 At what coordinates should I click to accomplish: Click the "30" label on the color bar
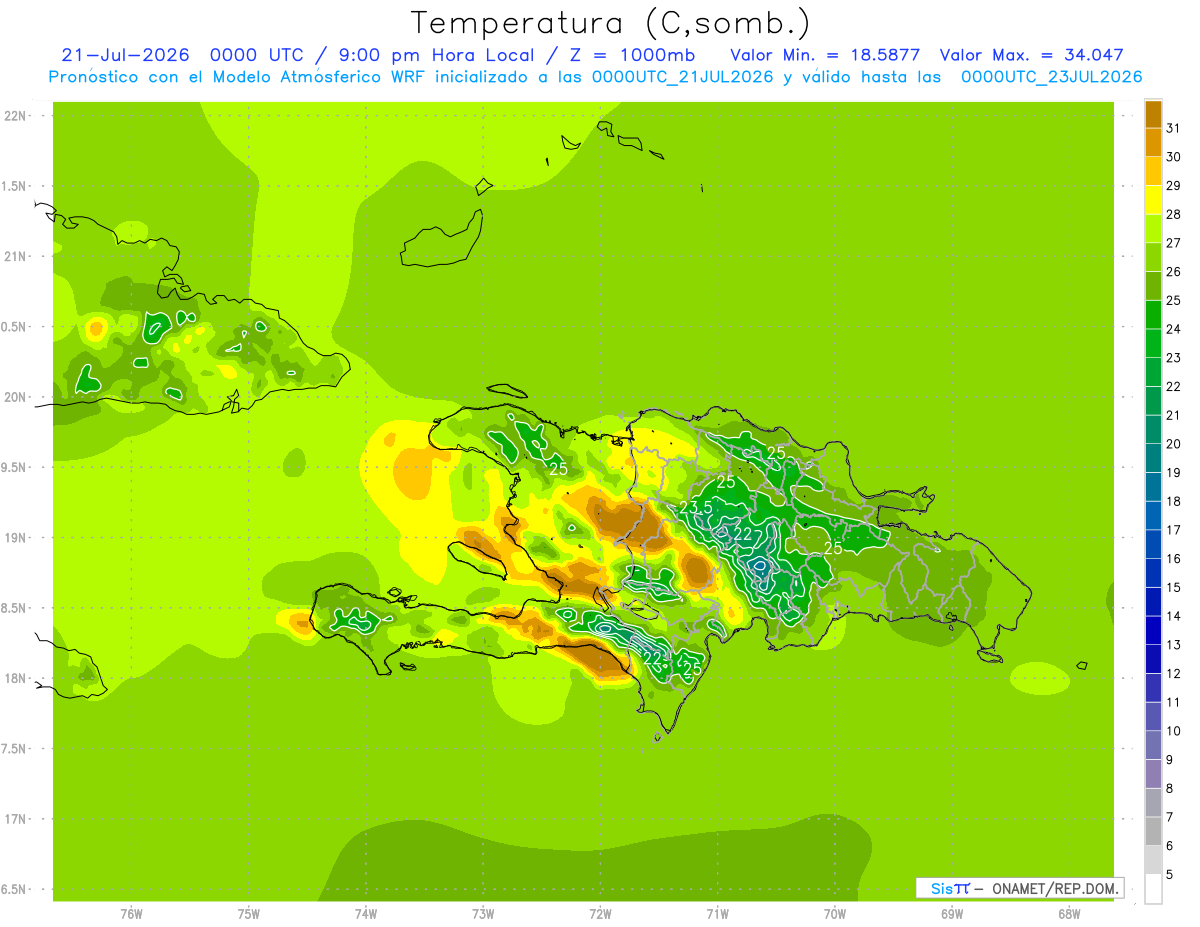1174,157
